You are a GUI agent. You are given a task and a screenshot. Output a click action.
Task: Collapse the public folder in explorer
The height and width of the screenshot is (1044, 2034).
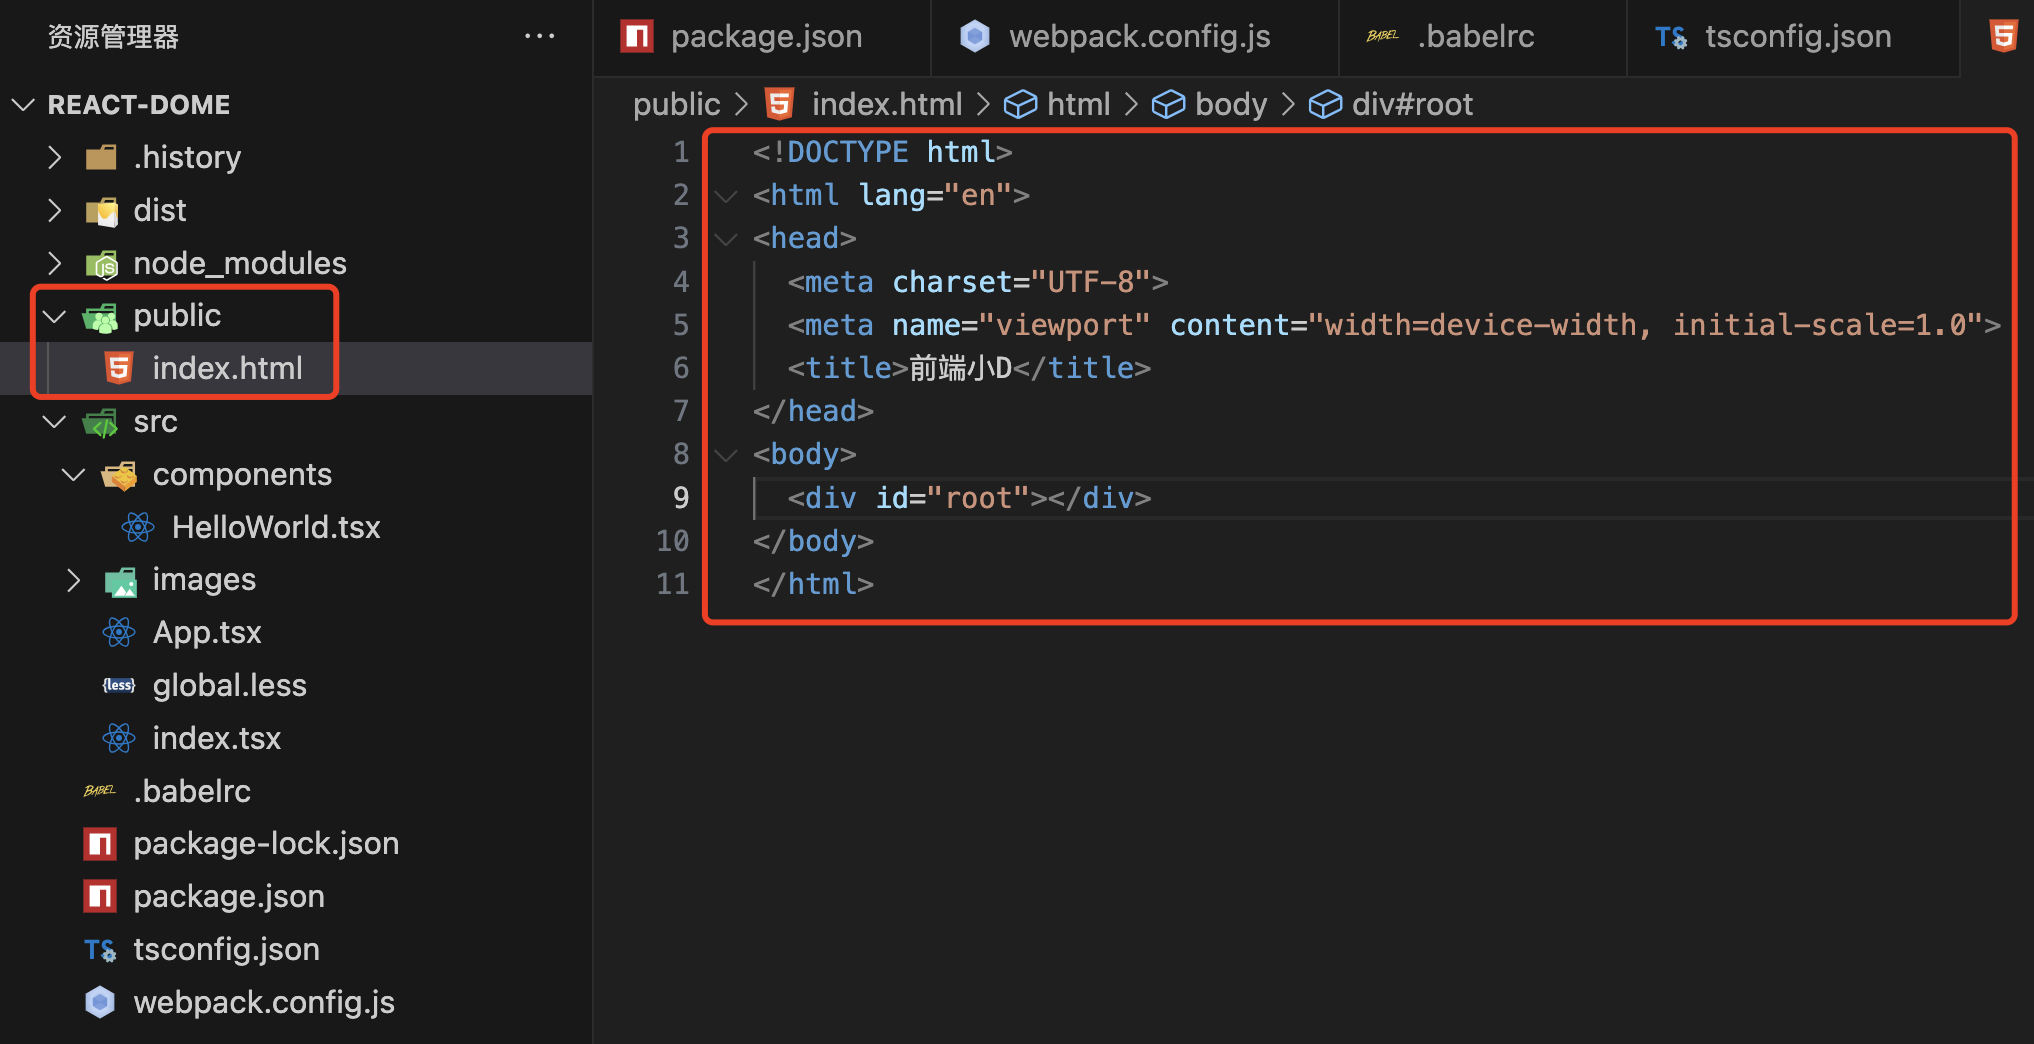(54, 315)
